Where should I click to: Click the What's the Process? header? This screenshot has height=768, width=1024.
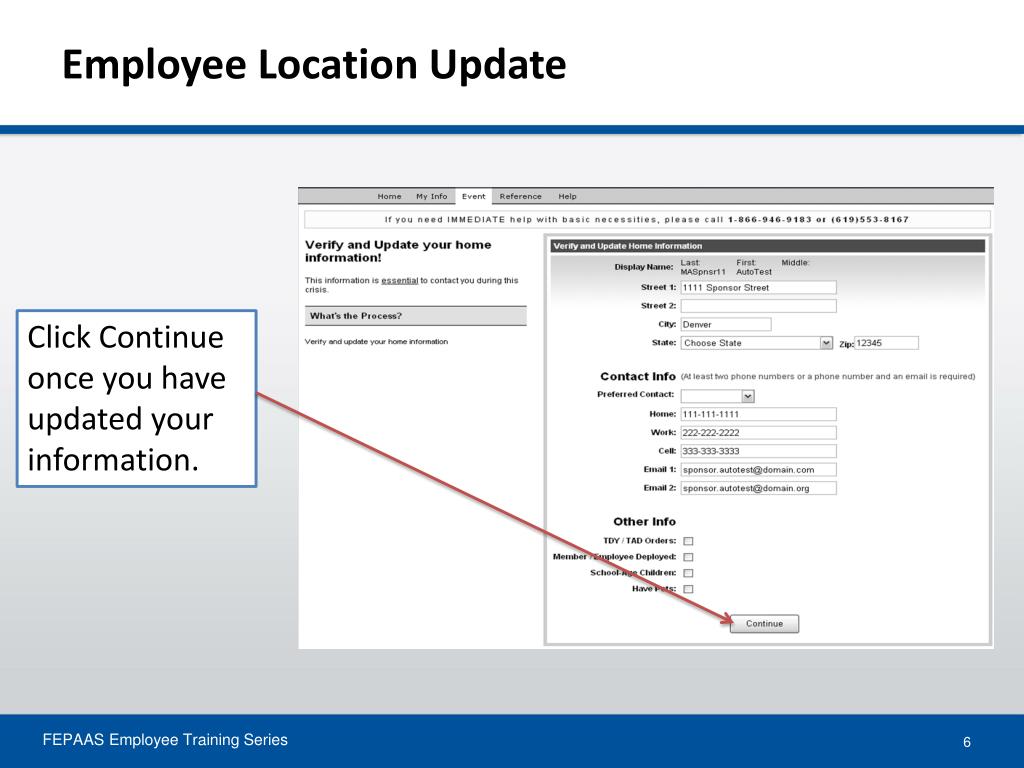(415, 316)
